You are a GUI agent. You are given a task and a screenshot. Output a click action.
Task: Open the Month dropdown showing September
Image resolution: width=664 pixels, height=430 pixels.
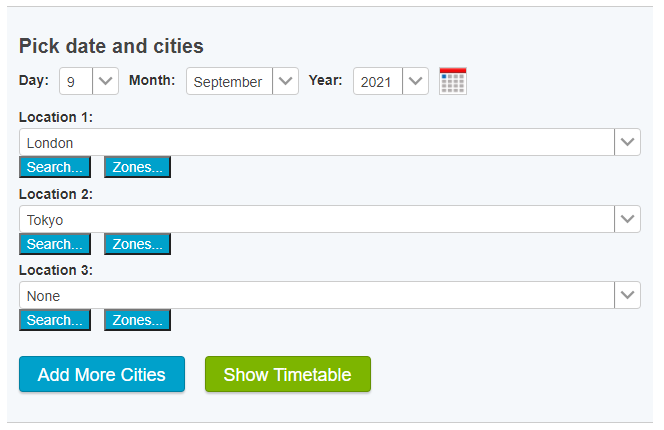coord(285,81)
